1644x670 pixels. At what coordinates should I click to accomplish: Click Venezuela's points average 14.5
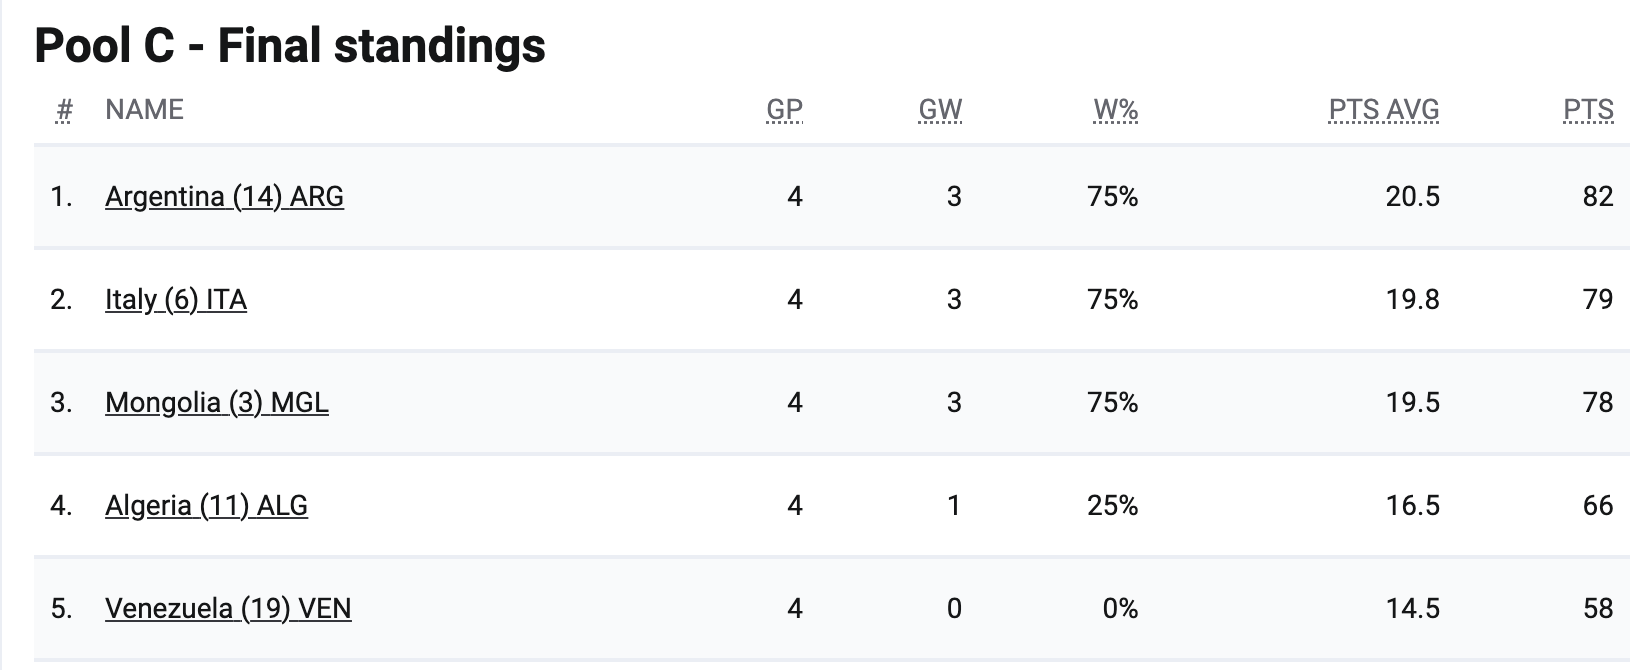coord(1412,609)
